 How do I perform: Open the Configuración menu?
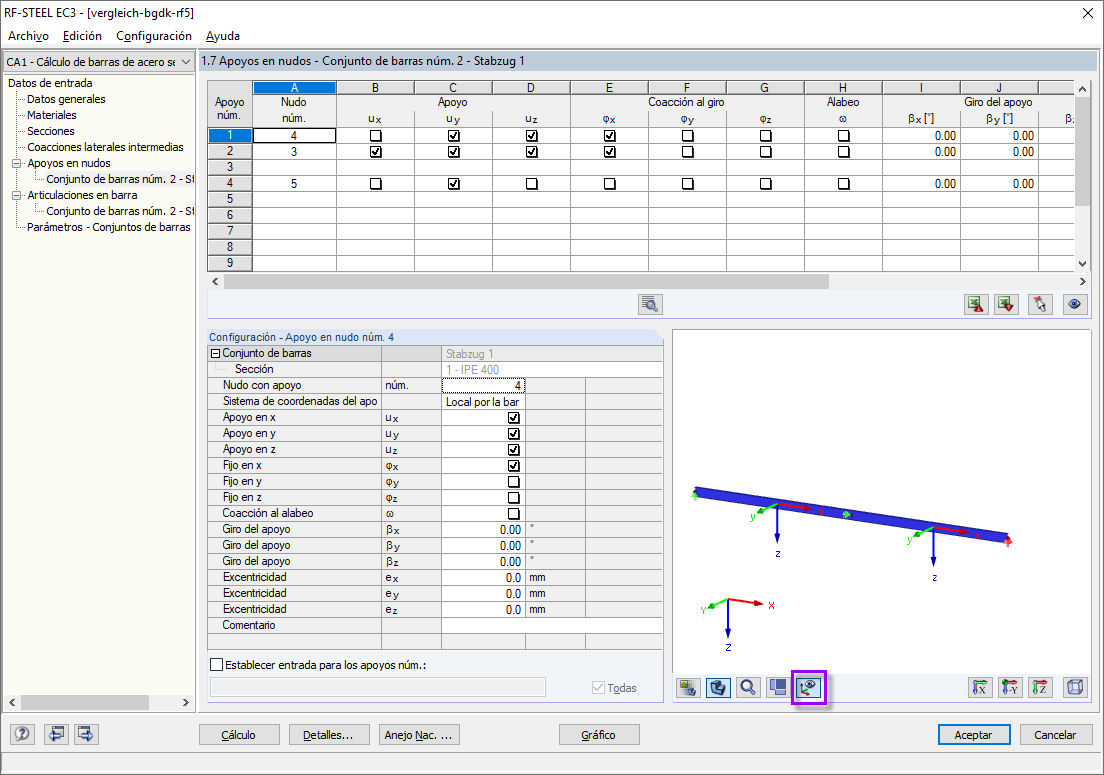[x=153, y=36]
